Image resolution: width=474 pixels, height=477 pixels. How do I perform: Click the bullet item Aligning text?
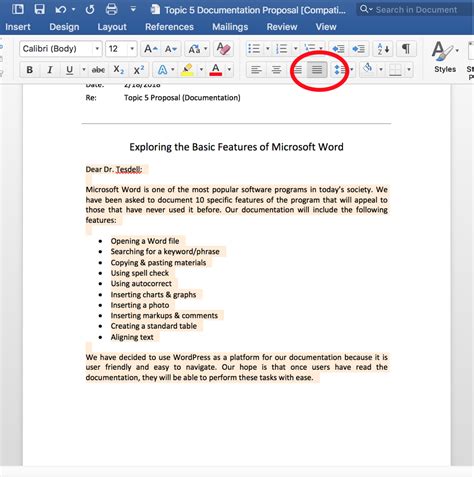(132, 337)
